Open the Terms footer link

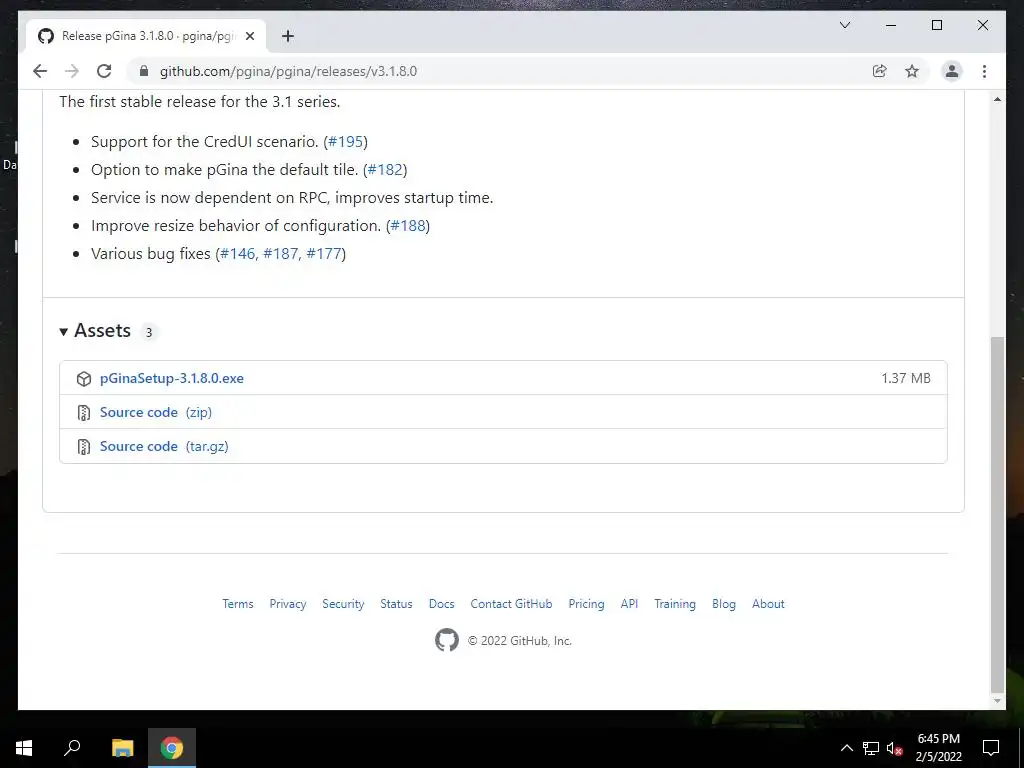pos(238,604)
